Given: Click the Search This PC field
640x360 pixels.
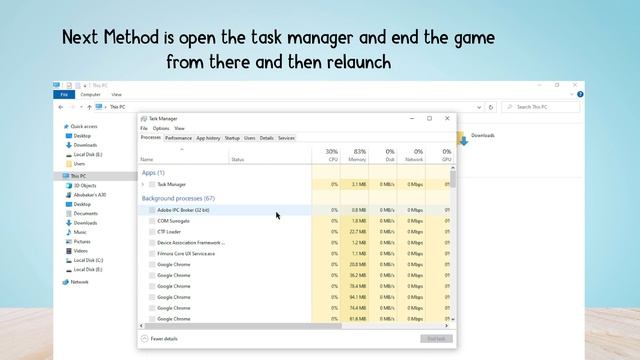Looking at the screenshot, I should 540,107.
